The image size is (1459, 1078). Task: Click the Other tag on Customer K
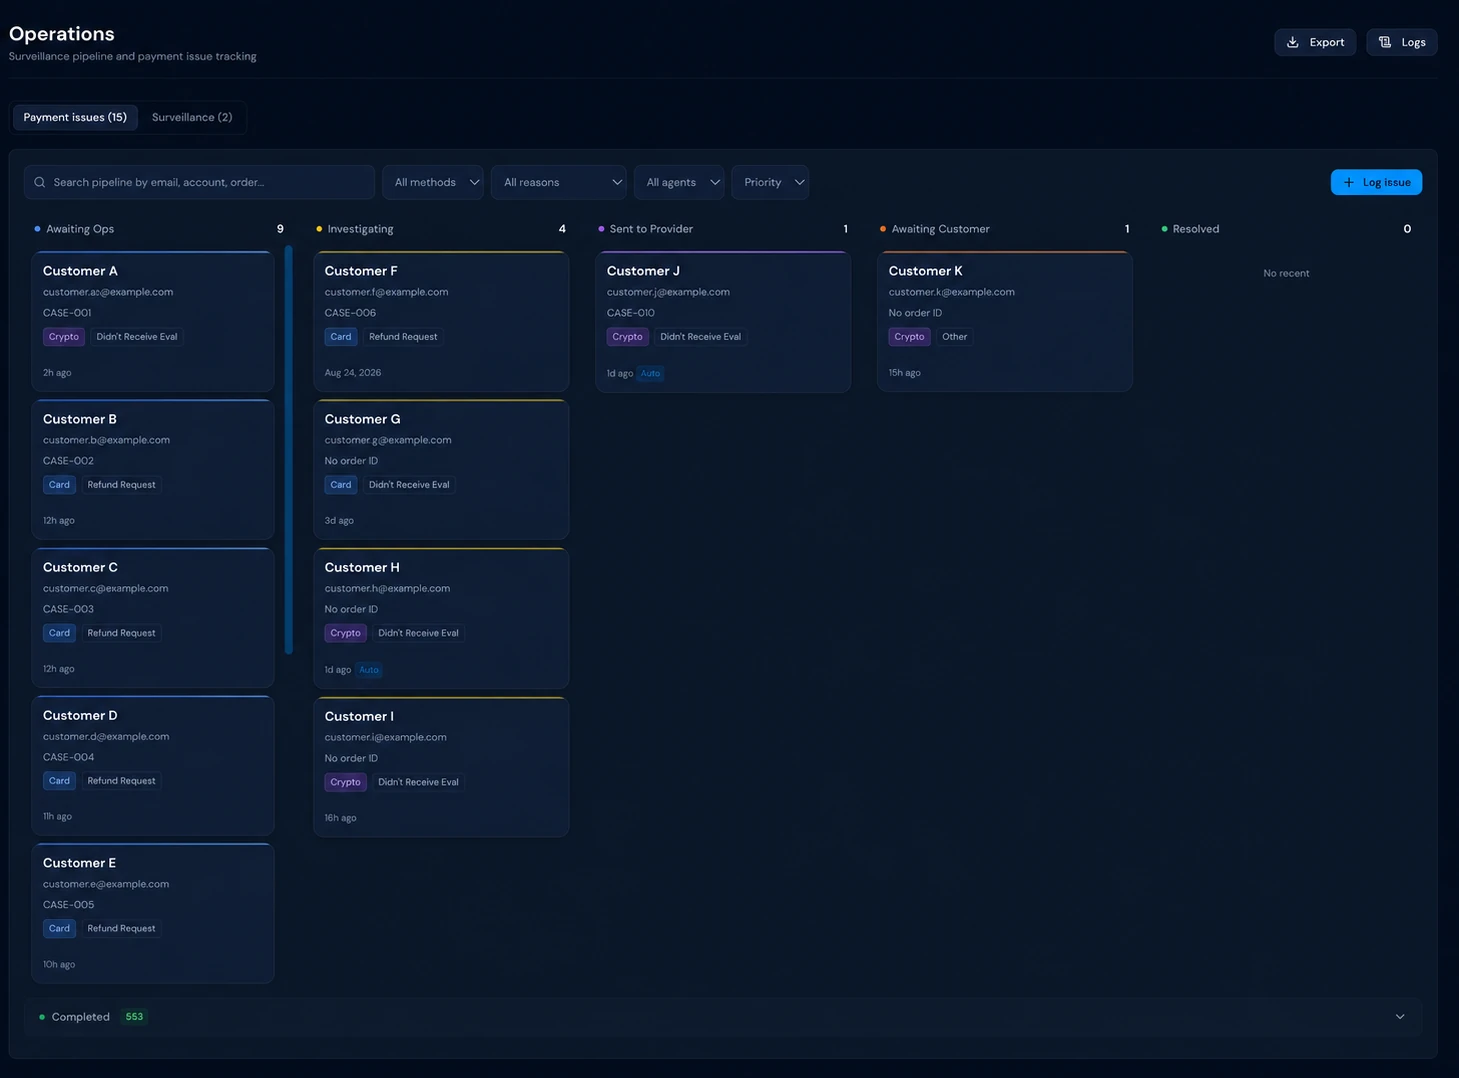coord(955,337)
